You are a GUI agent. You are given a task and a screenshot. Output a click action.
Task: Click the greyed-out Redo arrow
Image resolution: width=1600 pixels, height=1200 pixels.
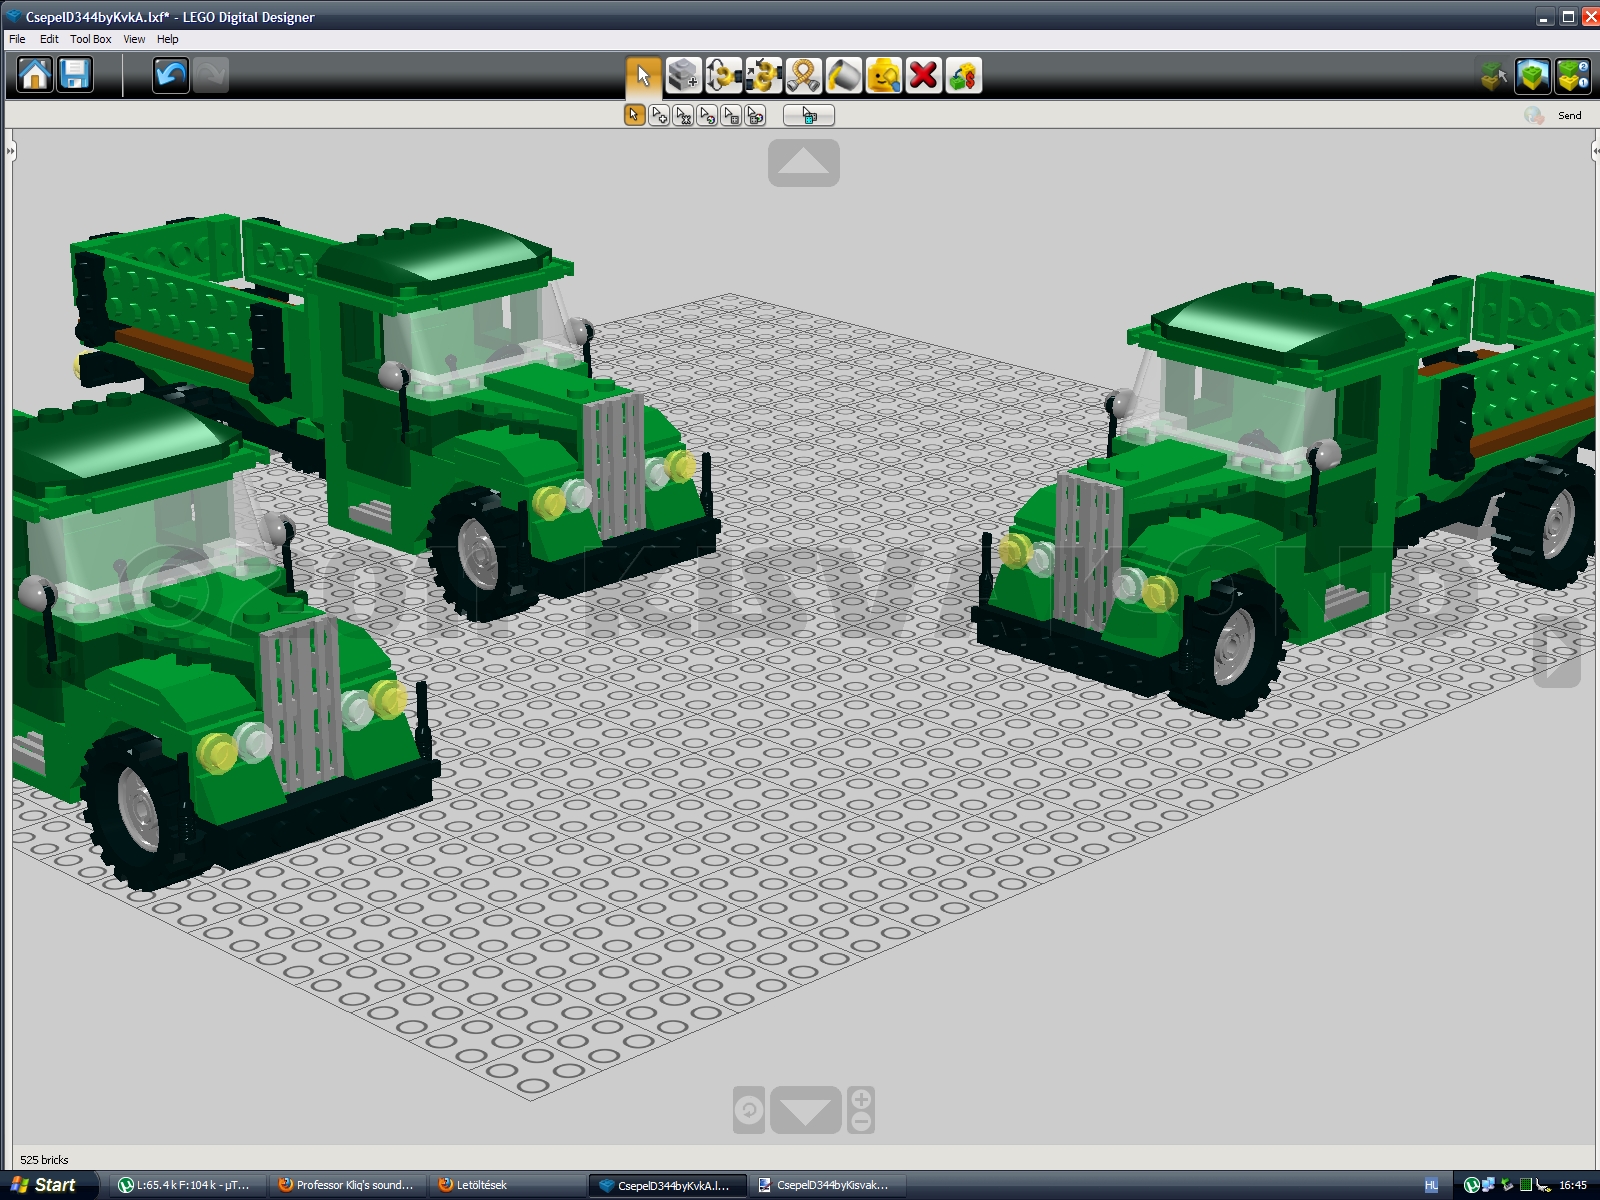(210, 75)
